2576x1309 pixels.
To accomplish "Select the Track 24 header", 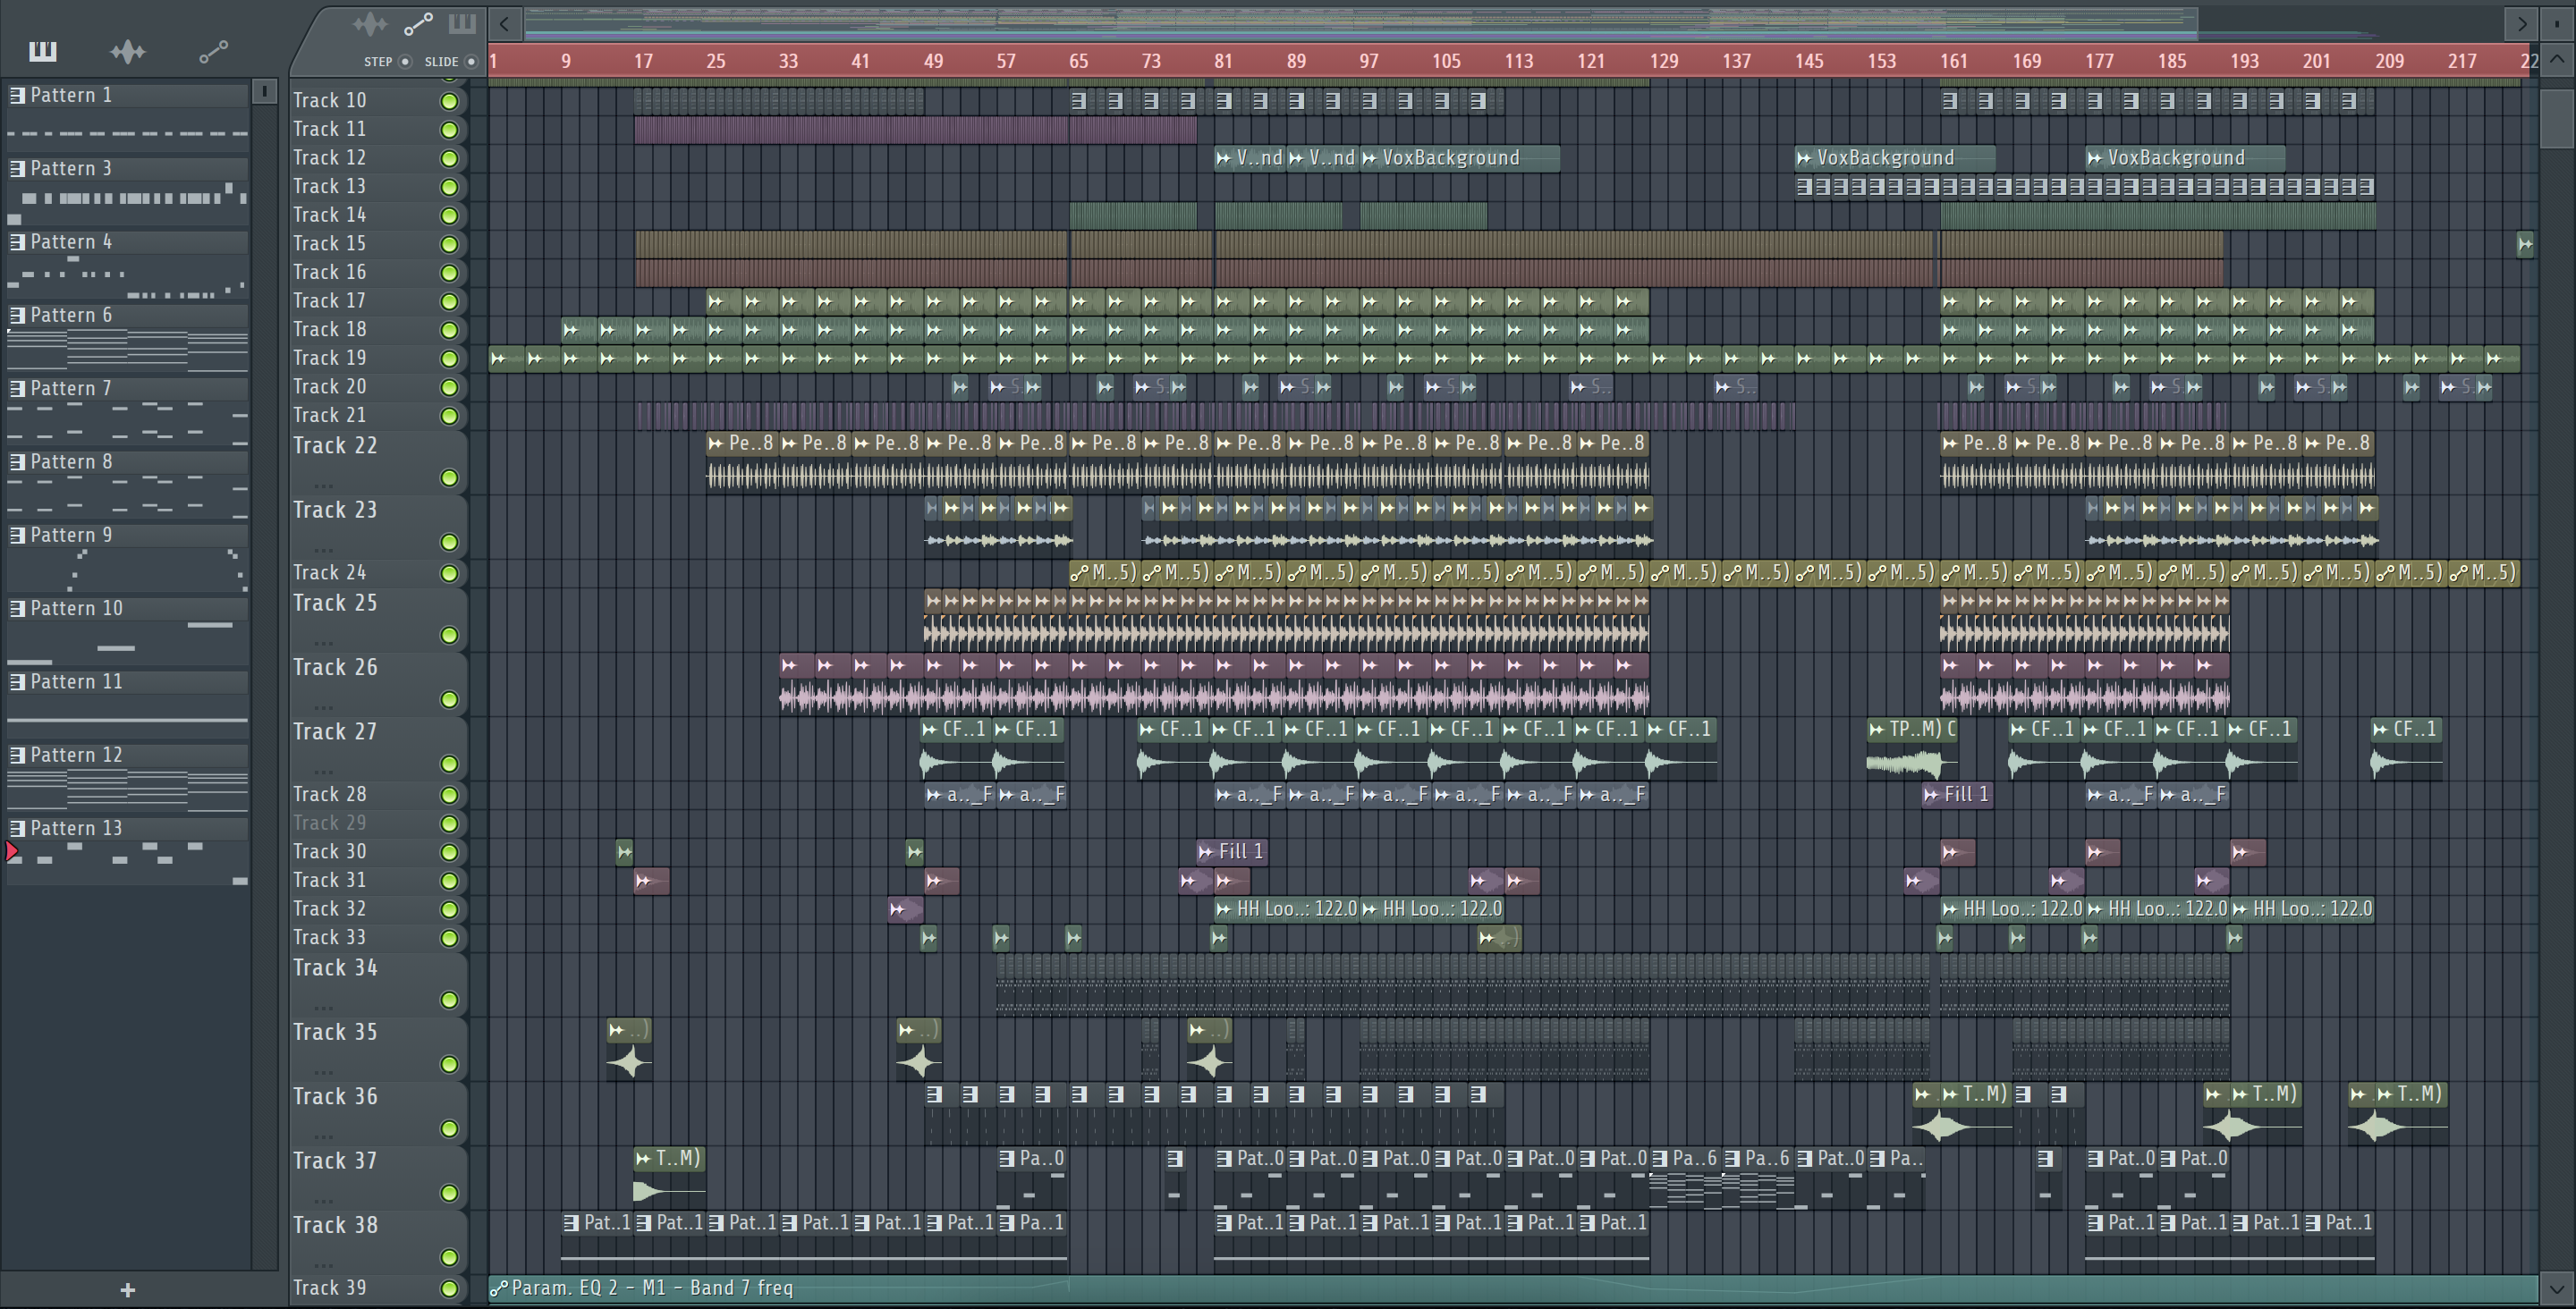I will 378,573.
